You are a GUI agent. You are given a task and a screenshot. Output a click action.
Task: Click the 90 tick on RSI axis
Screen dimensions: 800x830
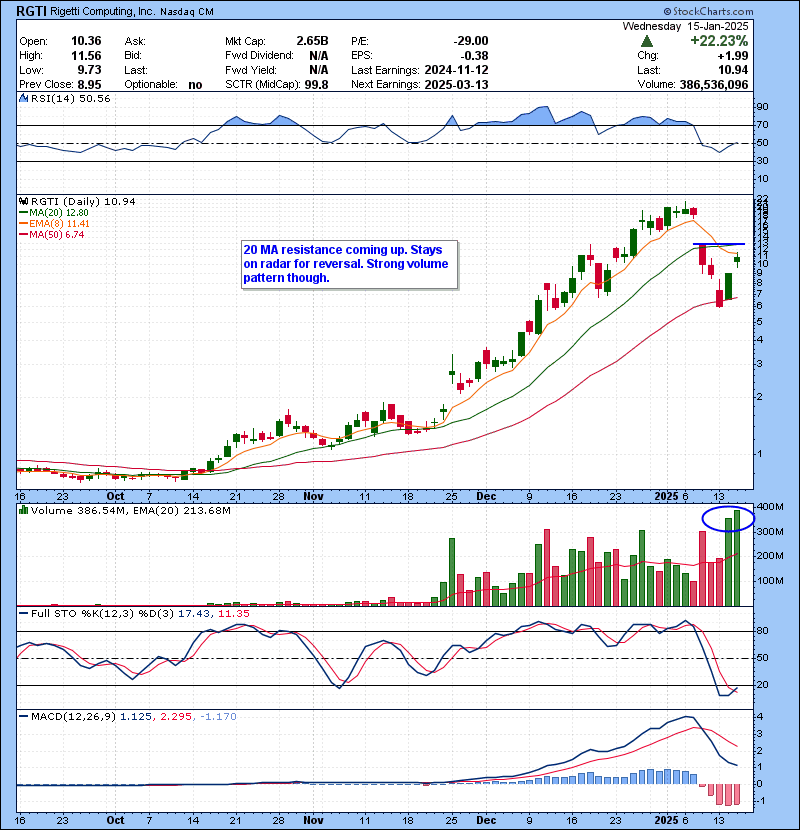(x=762, y=107)
